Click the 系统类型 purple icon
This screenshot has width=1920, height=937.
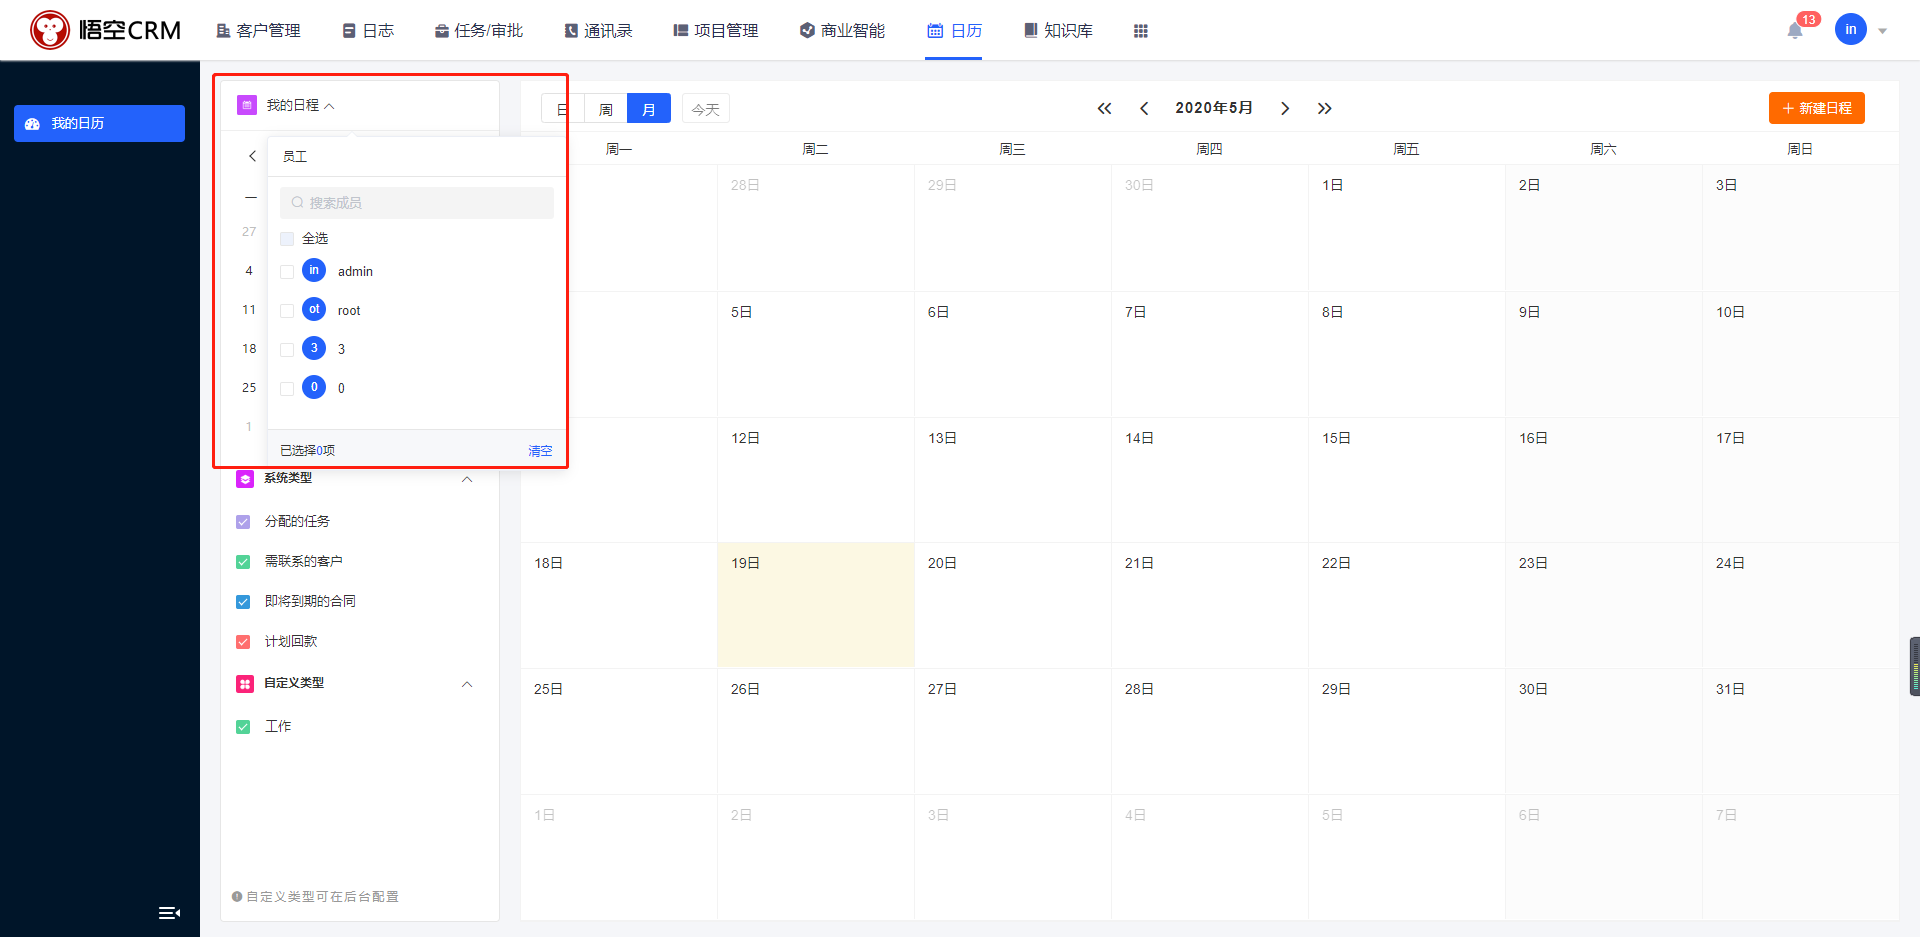[245, 479]
